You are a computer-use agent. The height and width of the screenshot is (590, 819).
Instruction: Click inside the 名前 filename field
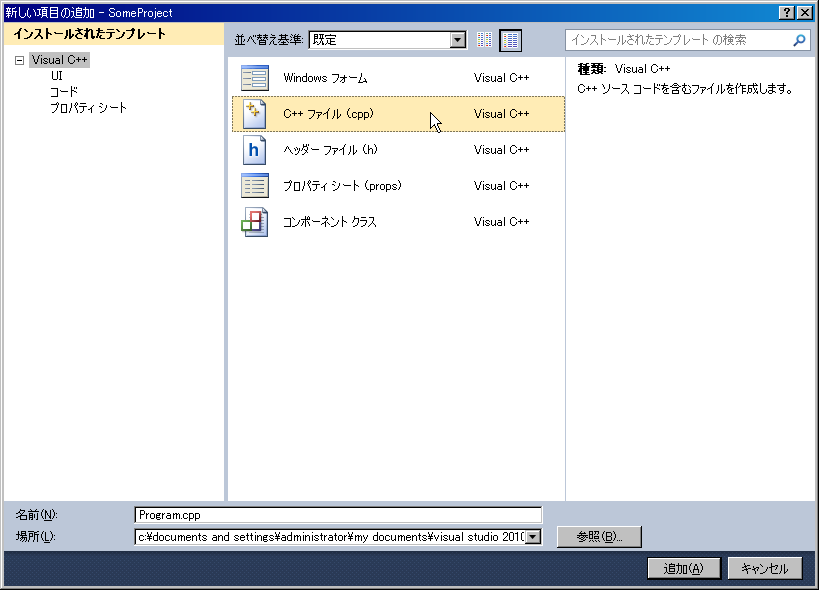tap(335, 515)
